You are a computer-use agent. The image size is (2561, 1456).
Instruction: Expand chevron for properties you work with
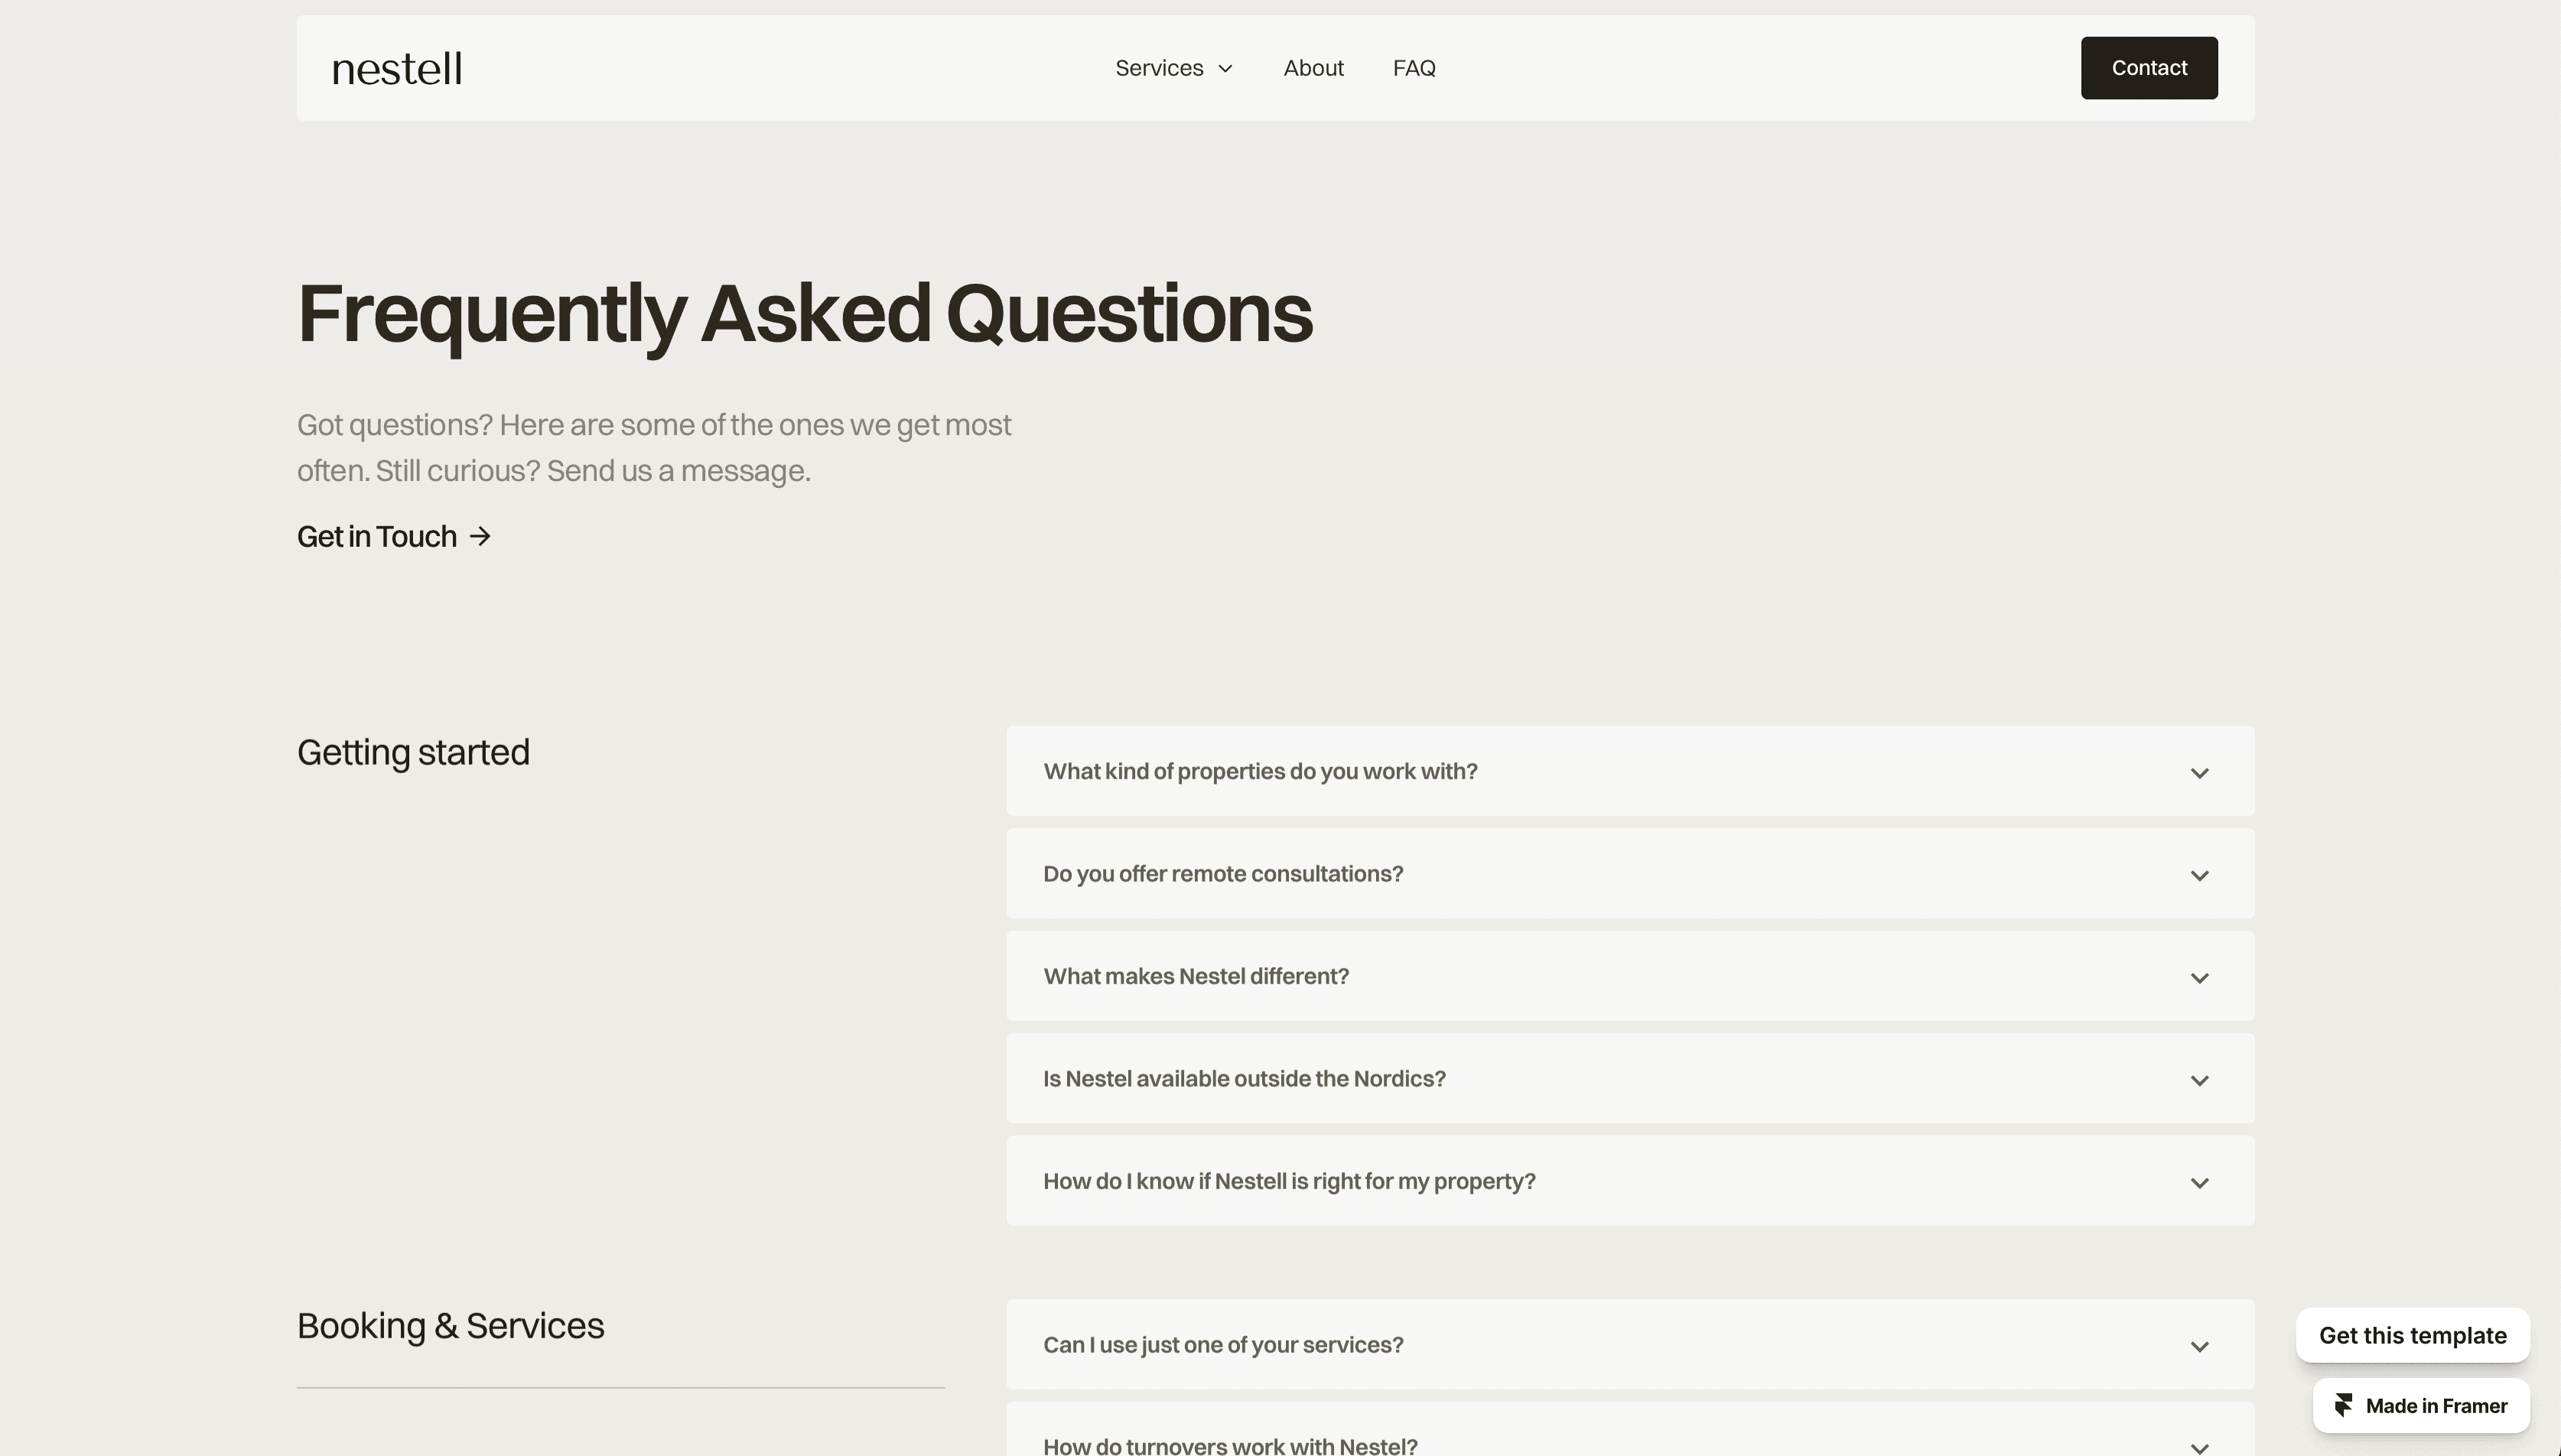point(2199,773)
